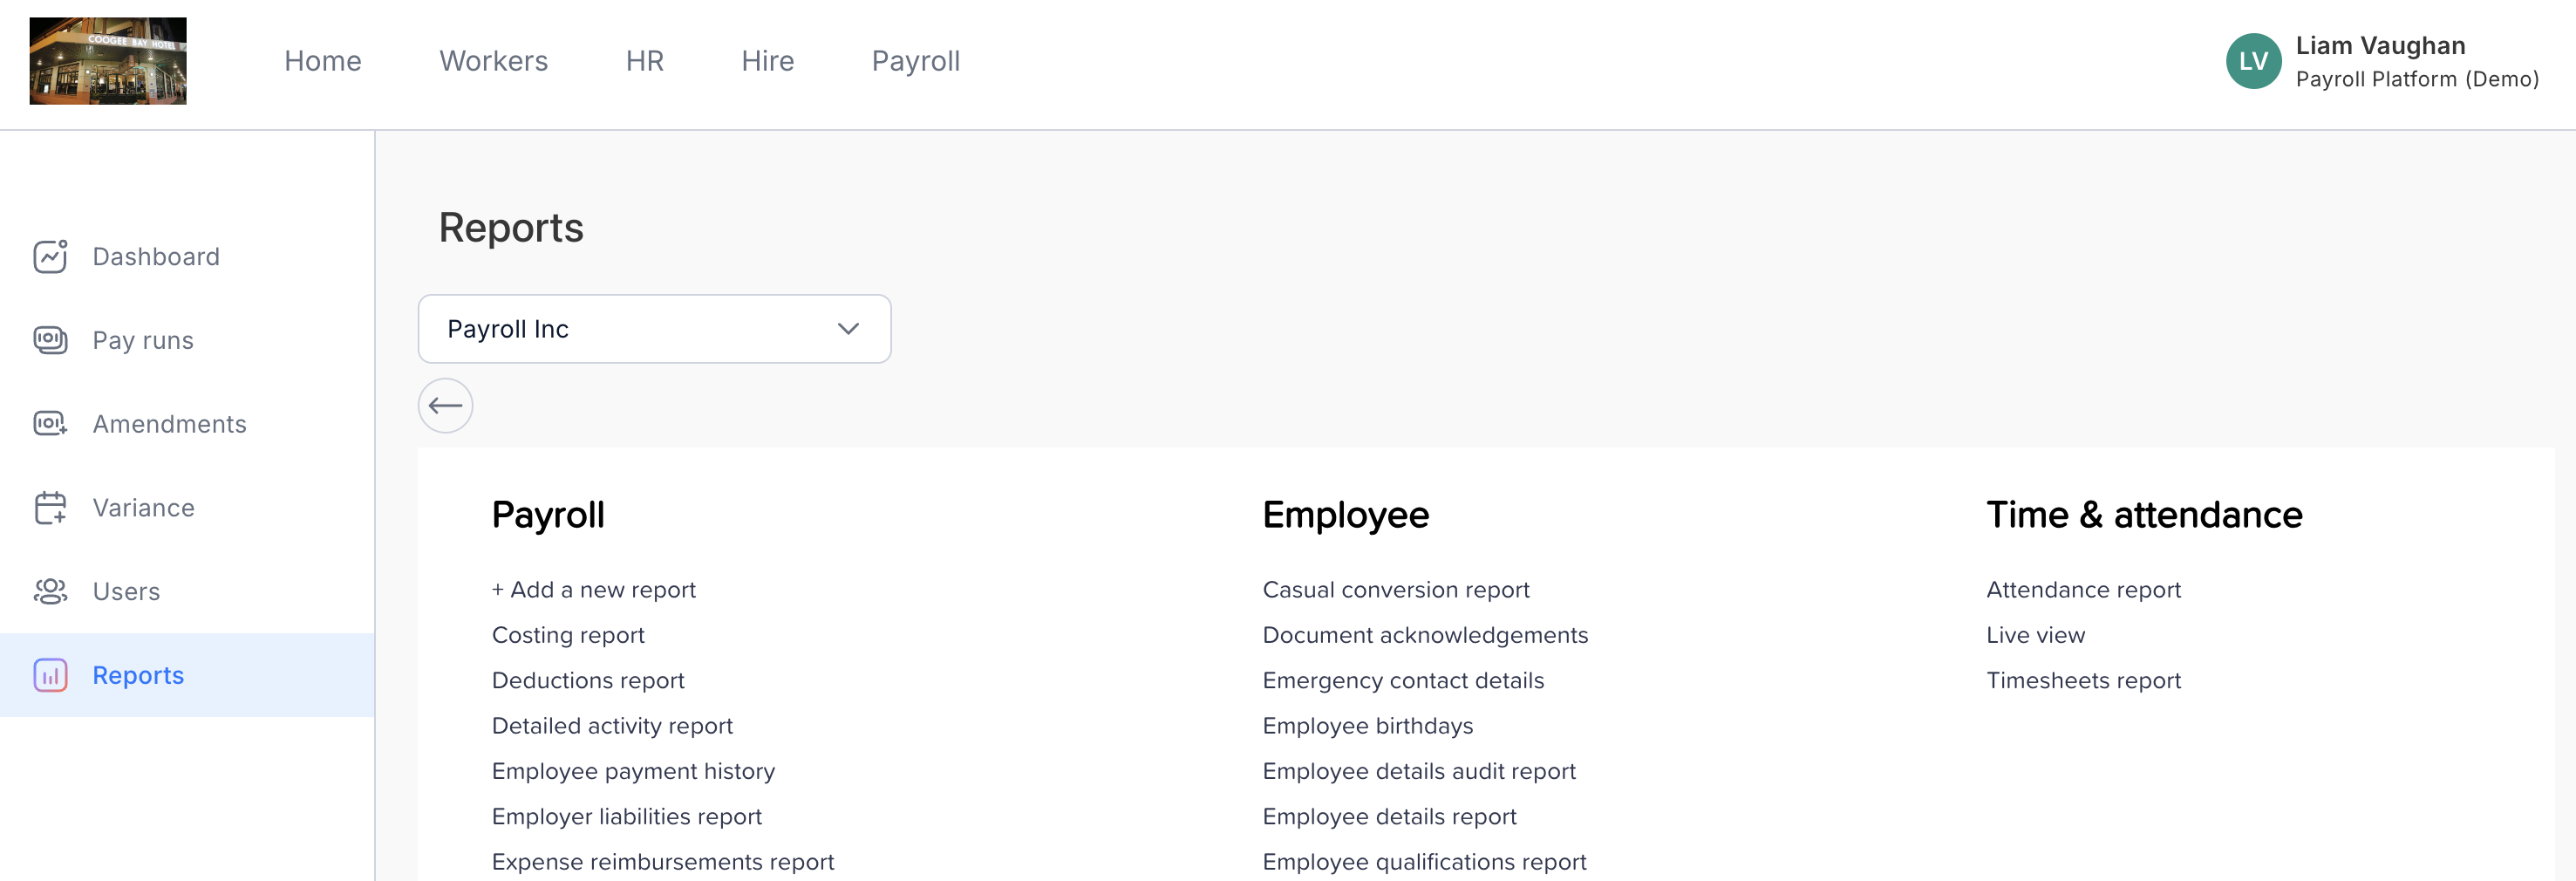The image size is (2576, 881).
Task: Open the Payroll Inc business dropdown
Action: (654, 329)
